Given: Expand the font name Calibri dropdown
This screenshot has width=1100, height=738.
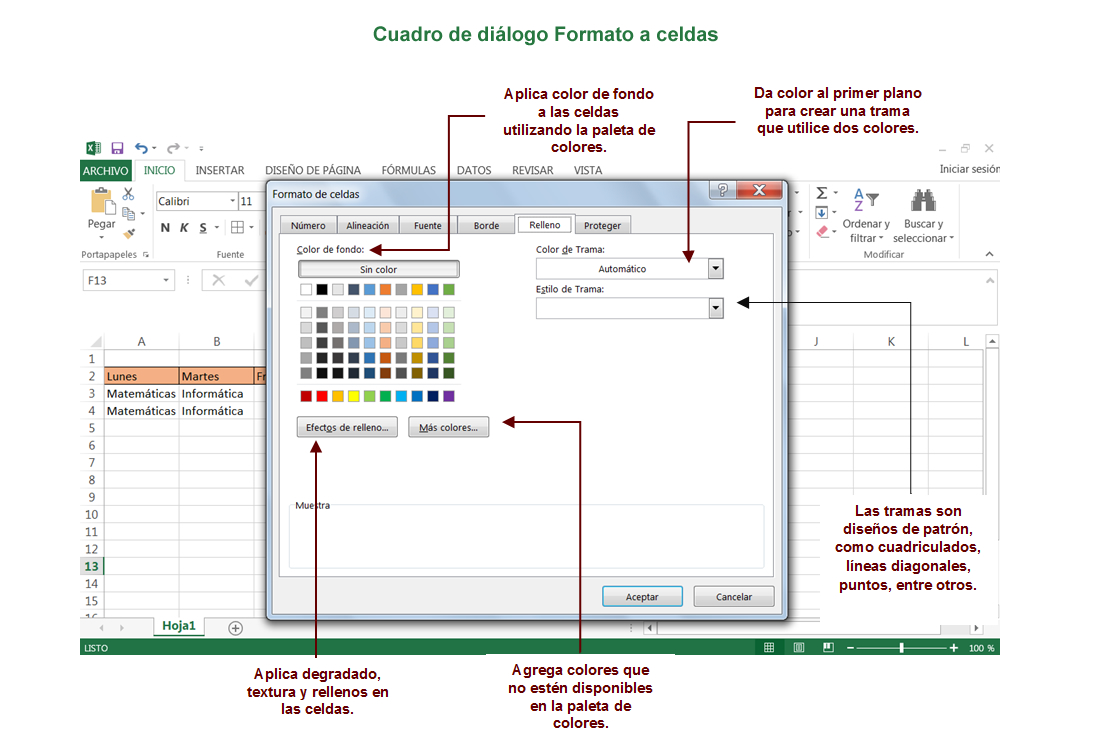Looking at the screenshot, I should tap(232, 201).
